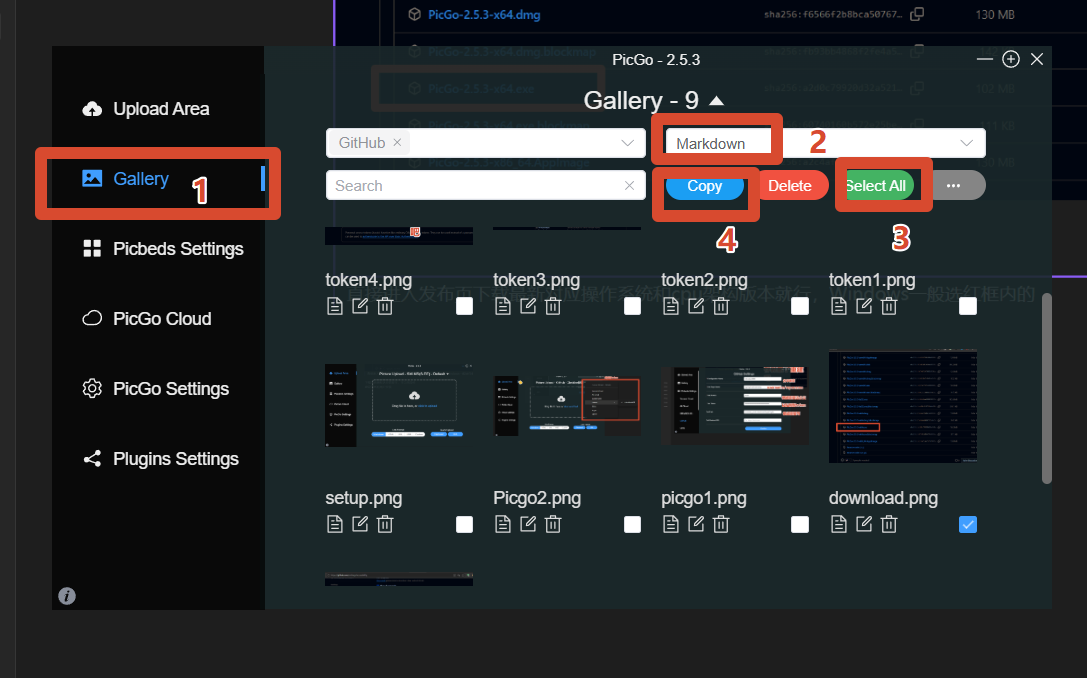Delete icon for token3.png
The width and height of the screenshot is (1087, 678).
pyautogui.click(x=553, y=306)
